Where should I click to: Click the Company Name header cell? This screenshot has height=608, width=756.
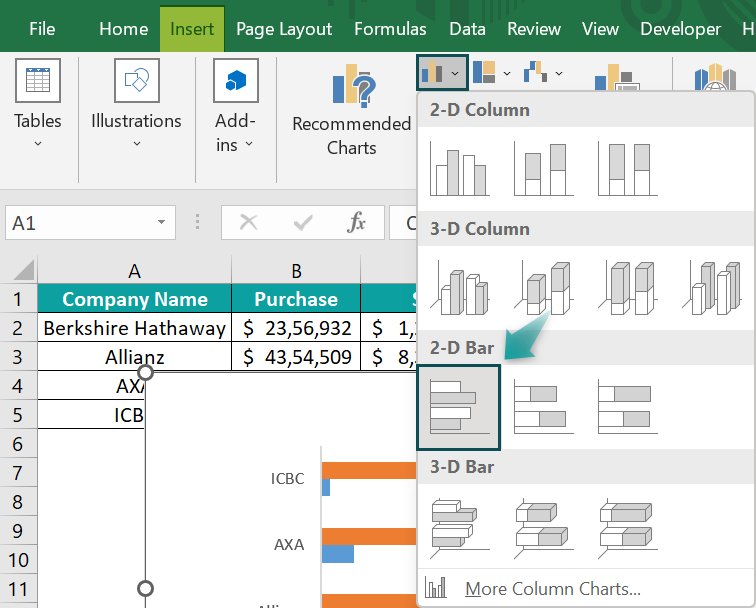tap(135, 298)
